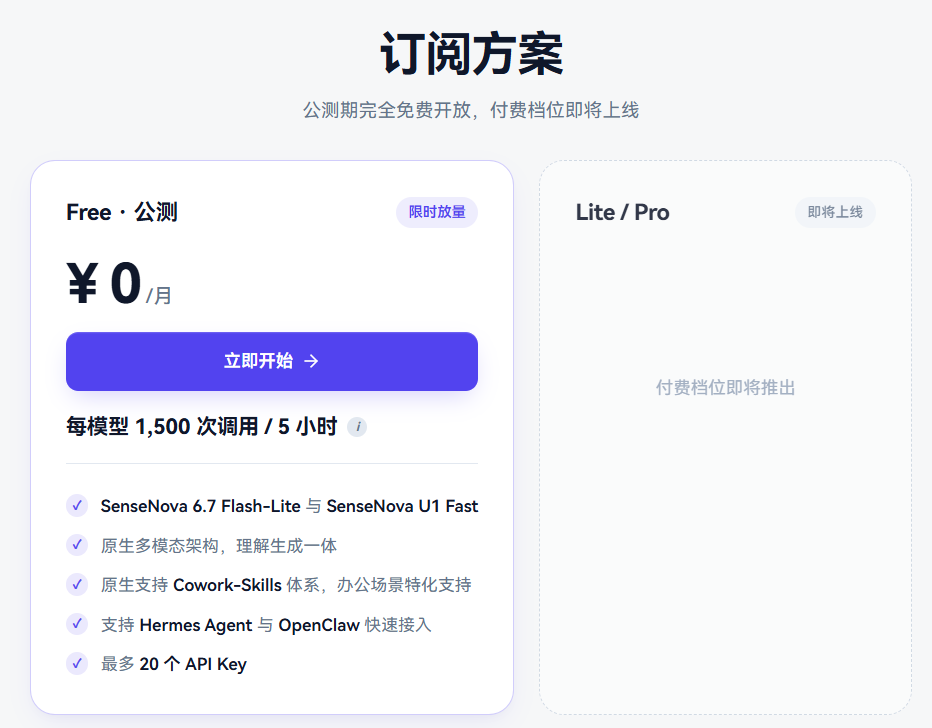Click the 公测期完全免费开放 subtitle
Screen dimensions: 932x728
click(x=387, y=110)
